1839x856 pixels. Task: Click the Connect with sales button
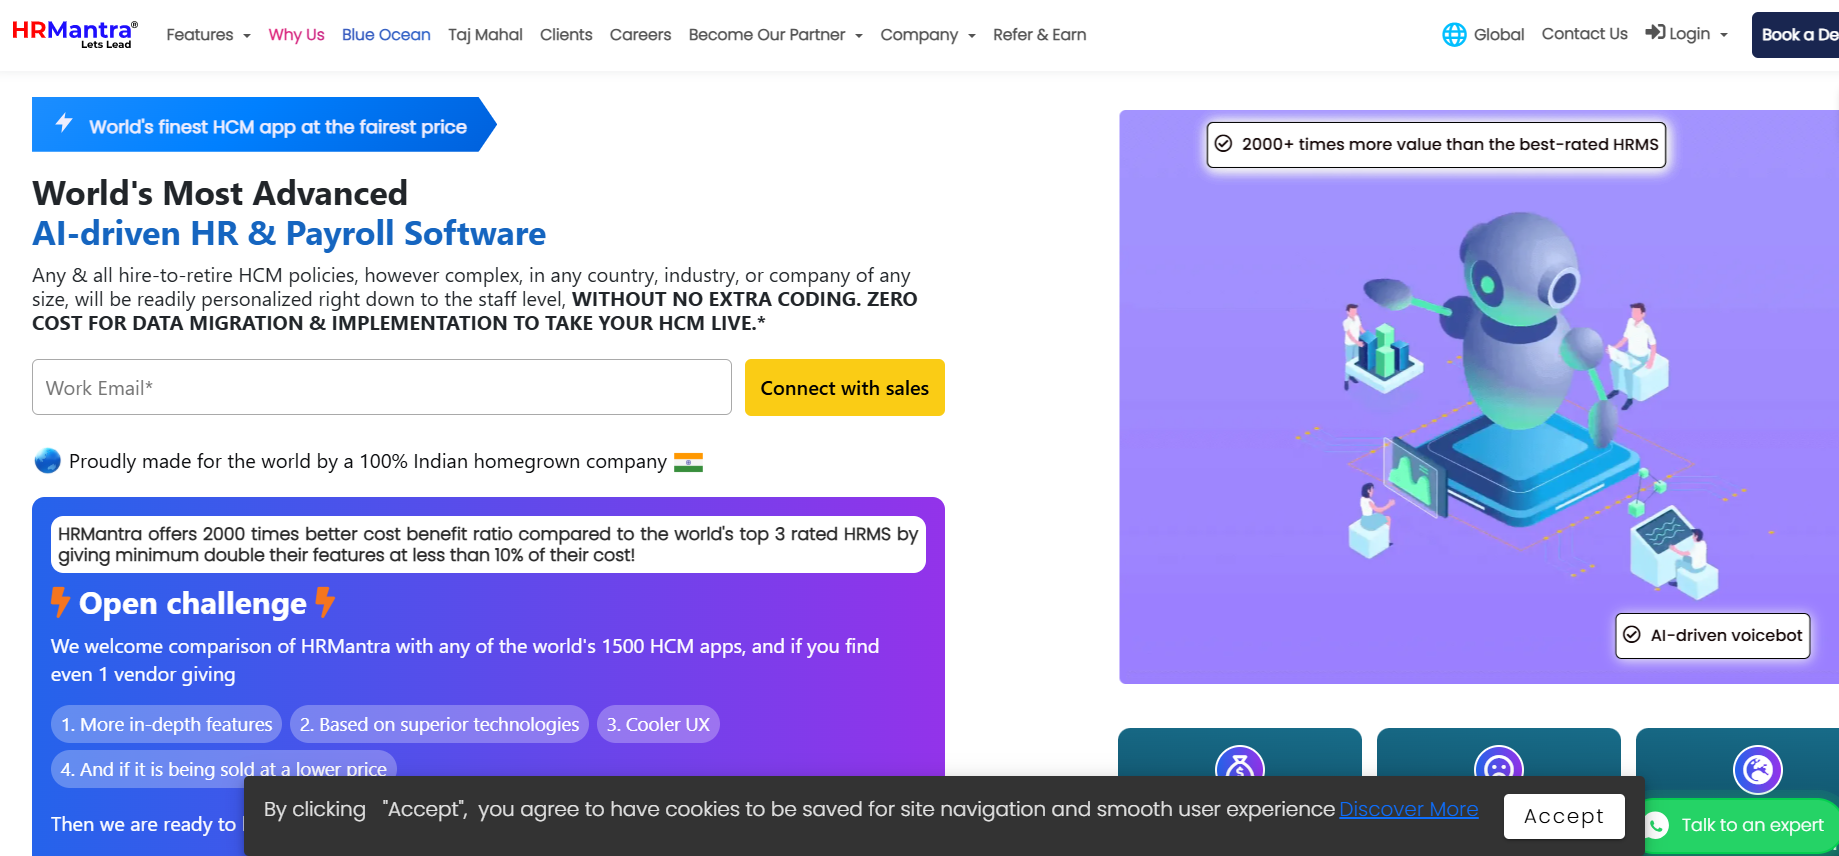click(x=845, y=387)
